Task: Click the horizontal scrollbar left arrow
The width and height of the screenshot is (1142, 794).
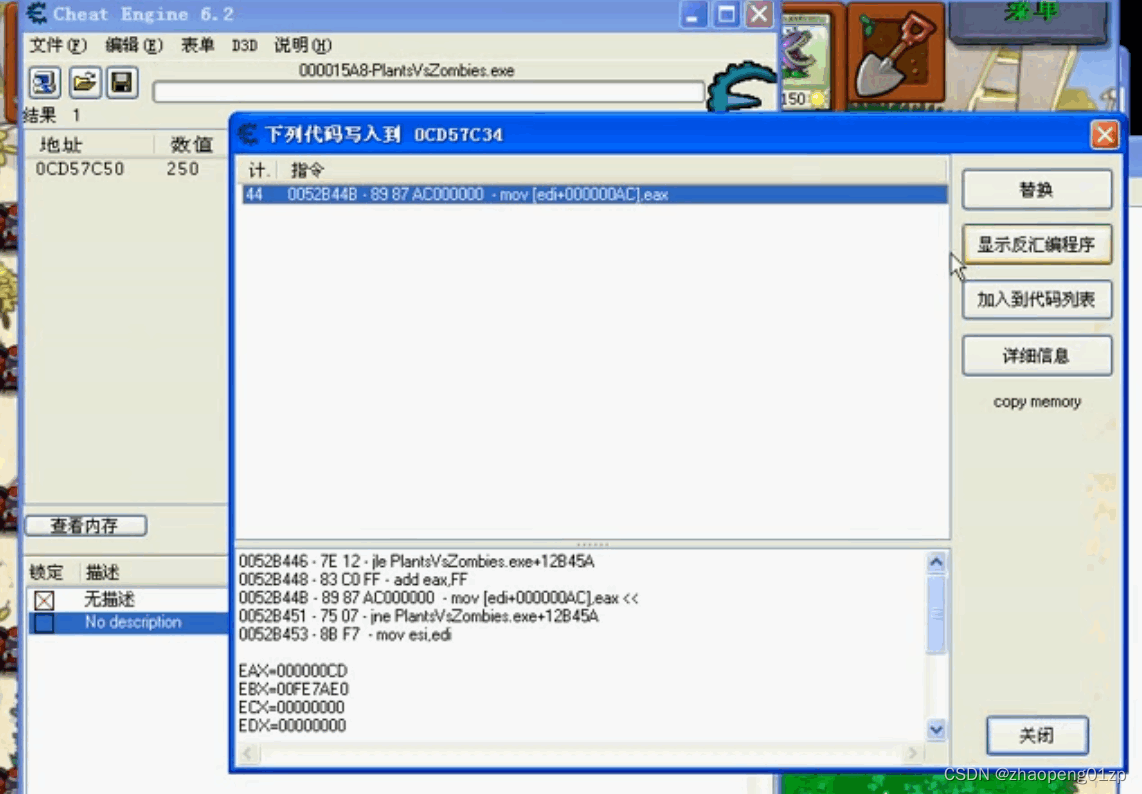Action: [x=248, y=752]
